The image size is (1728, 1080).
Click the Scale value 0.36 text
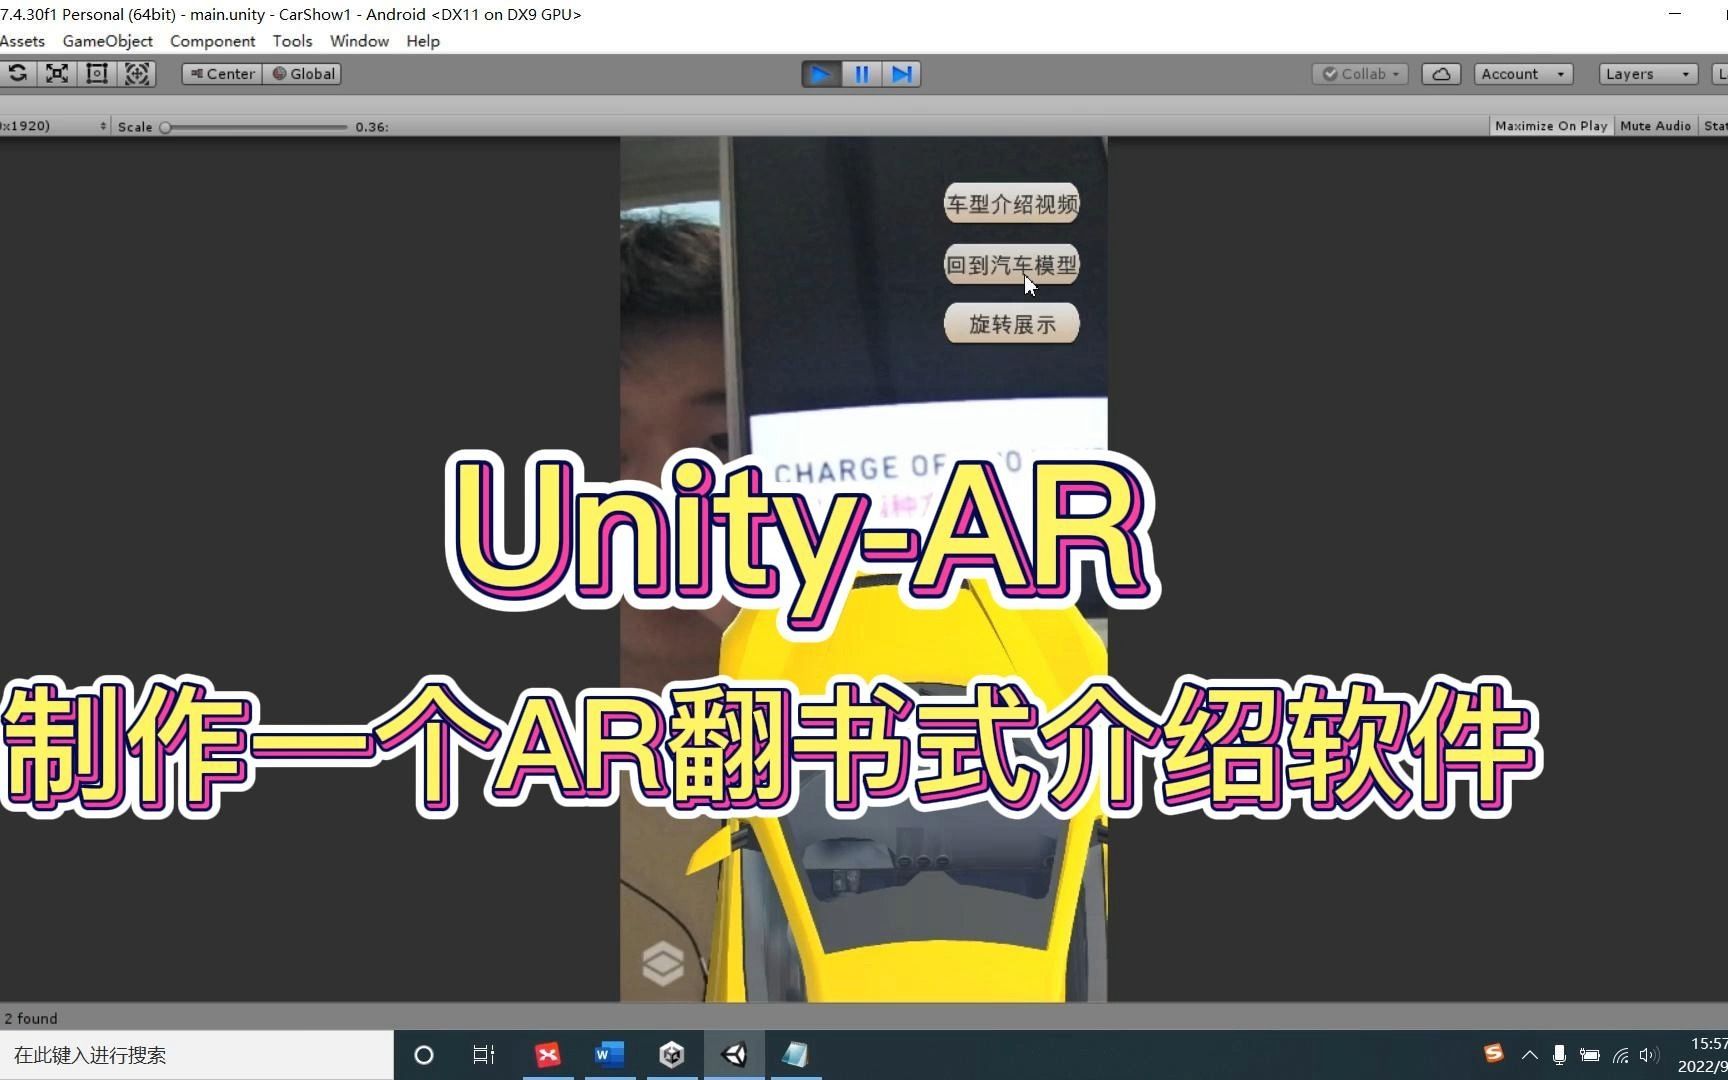[x=371, y=127]
